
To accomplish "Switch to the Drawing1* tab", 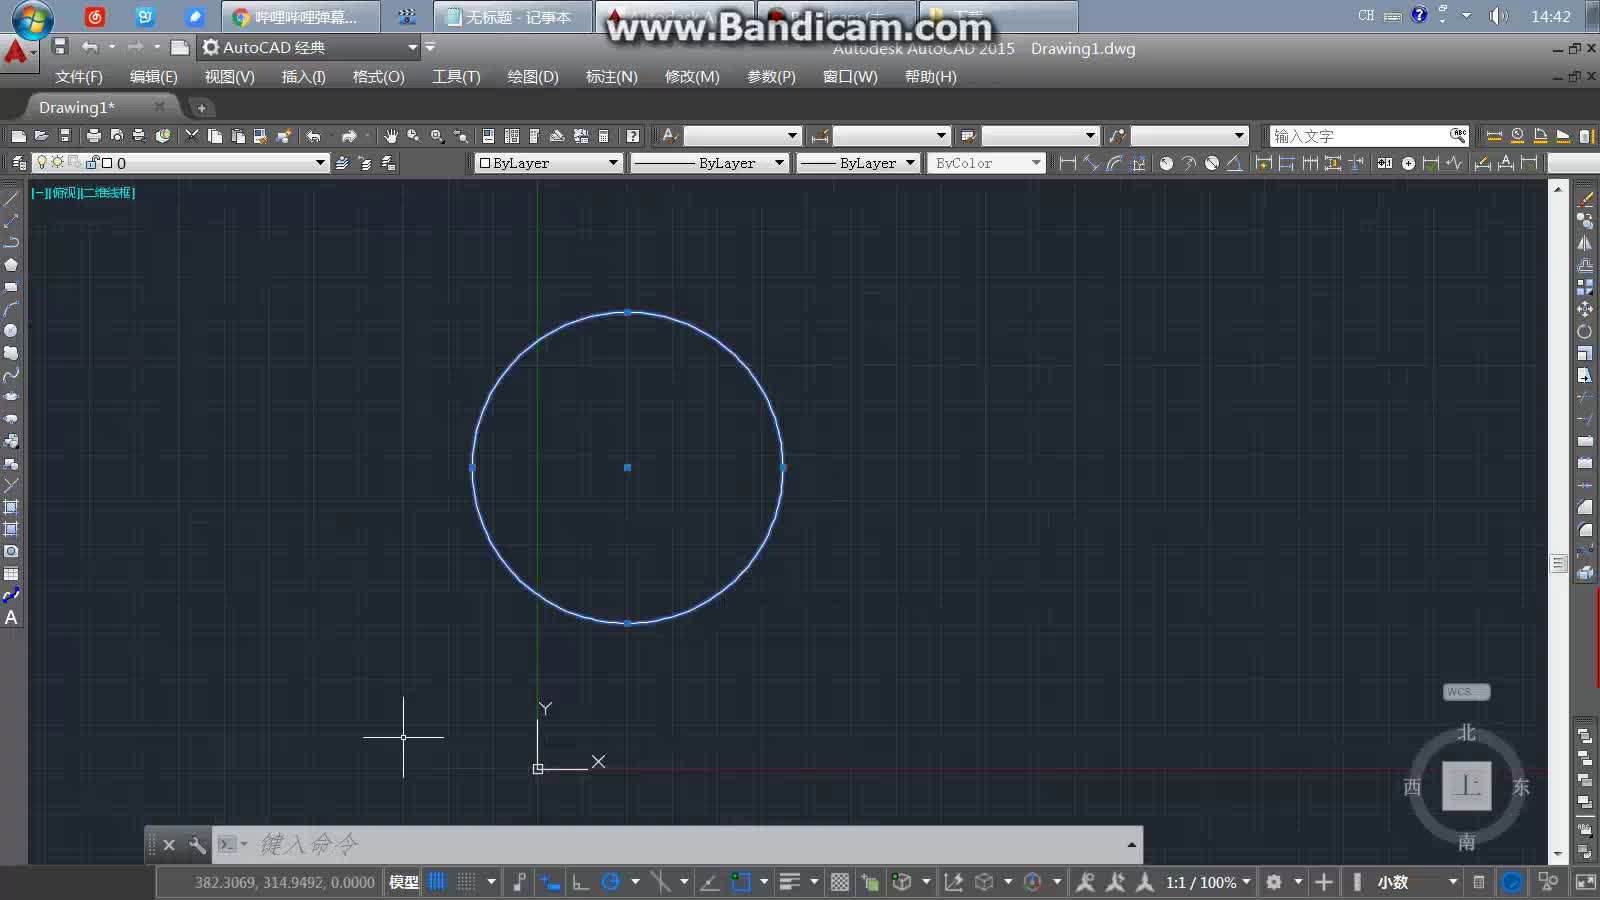I will click(x=77, y=107).
